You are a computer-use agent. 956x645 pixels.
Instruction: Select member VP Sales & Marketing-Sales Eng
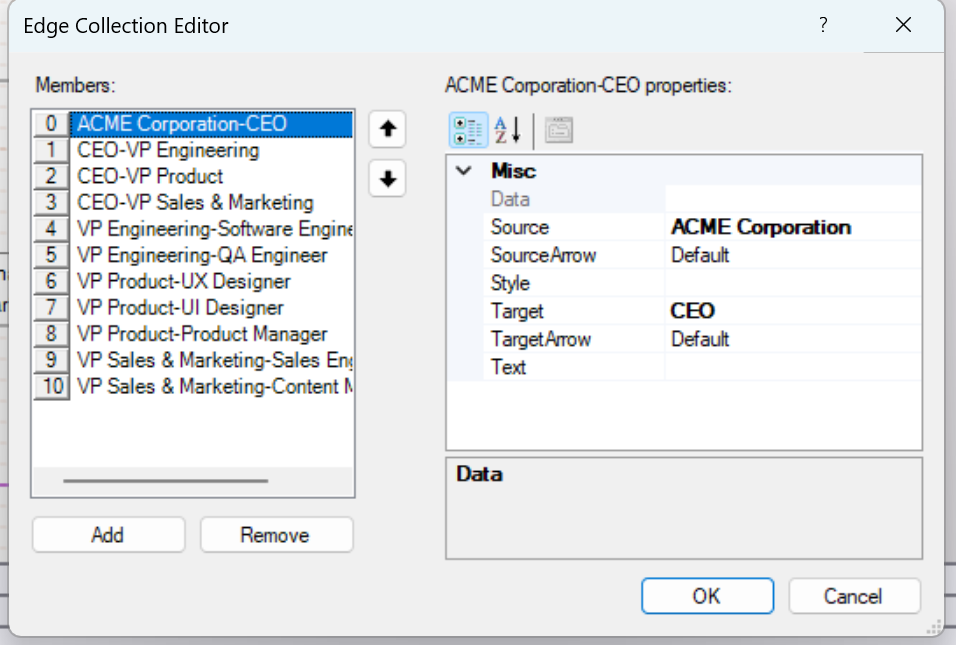click(x=212, y=360)
